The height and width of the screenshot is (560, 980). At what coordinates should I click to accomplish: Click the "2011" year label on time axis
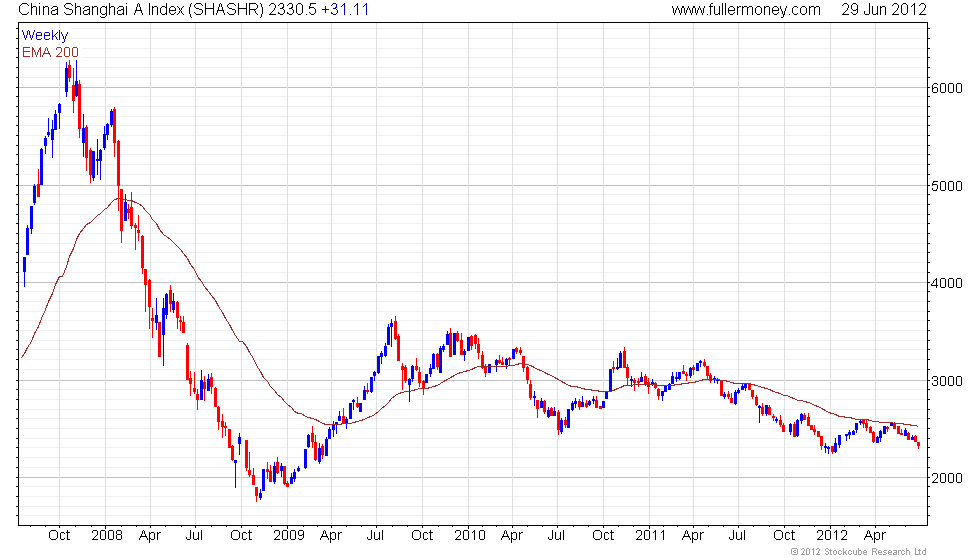pyautogui.click(x=651, y=535)
